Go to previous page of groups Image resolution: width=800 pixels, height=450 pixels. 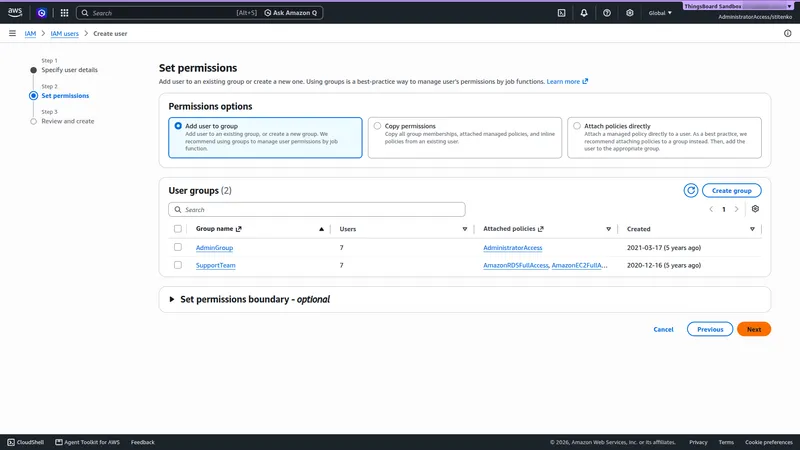pos(711,209)
